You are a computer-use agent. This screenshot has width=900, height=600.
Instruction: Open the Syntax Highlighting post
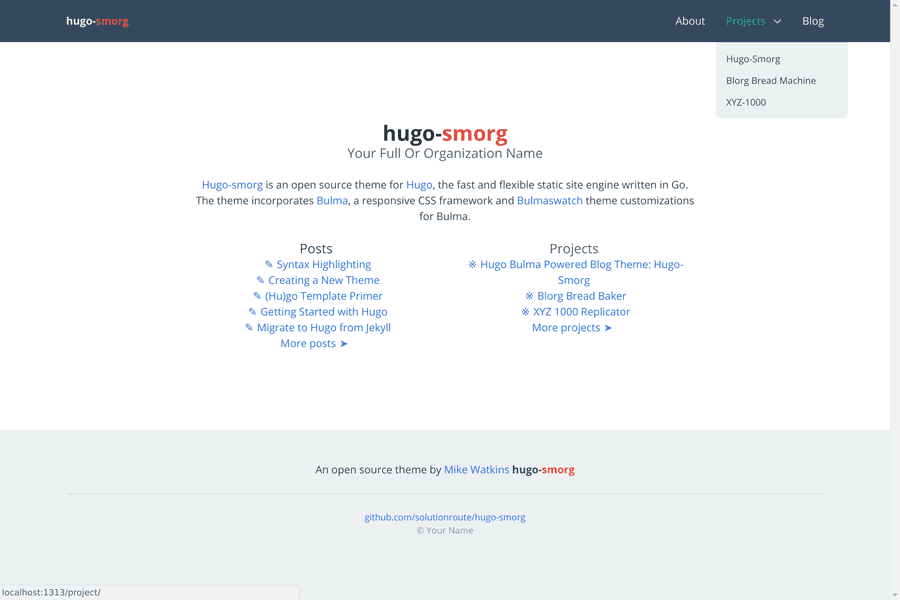pyautogui.click(x=324, y=264)
